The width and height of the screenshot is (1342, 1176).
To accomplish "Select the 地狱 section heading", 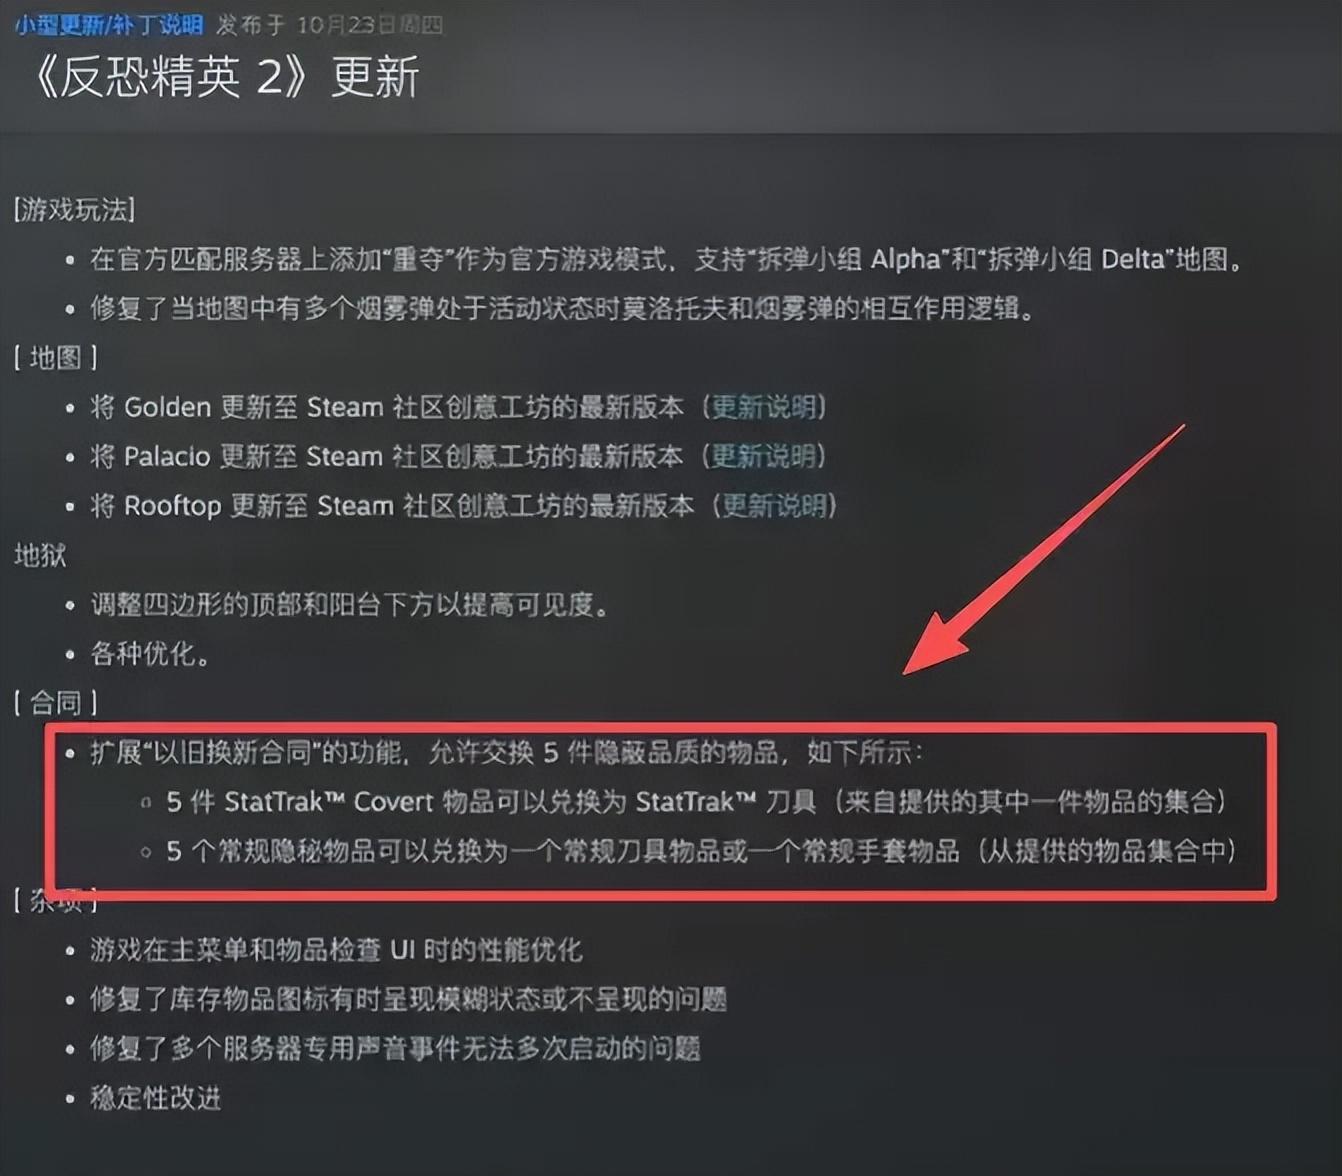I will 40,555.
